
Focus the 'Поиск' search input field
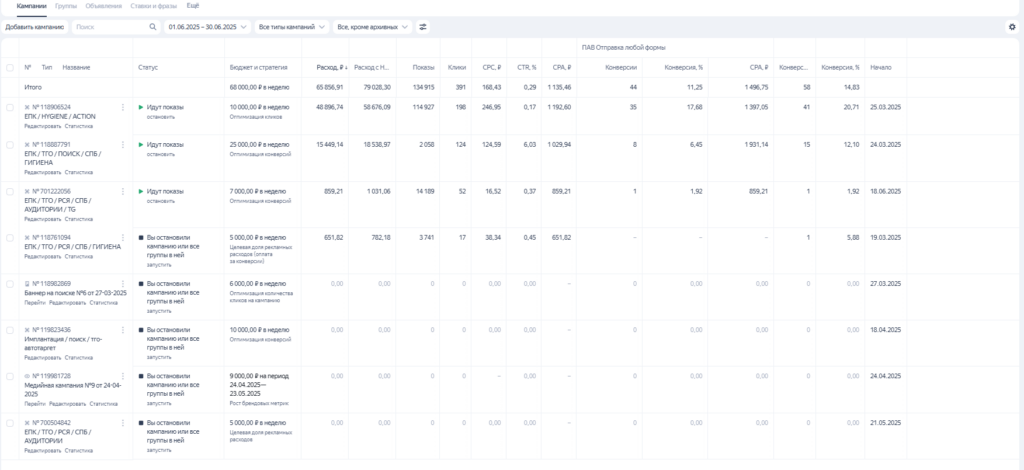(108, 27)
